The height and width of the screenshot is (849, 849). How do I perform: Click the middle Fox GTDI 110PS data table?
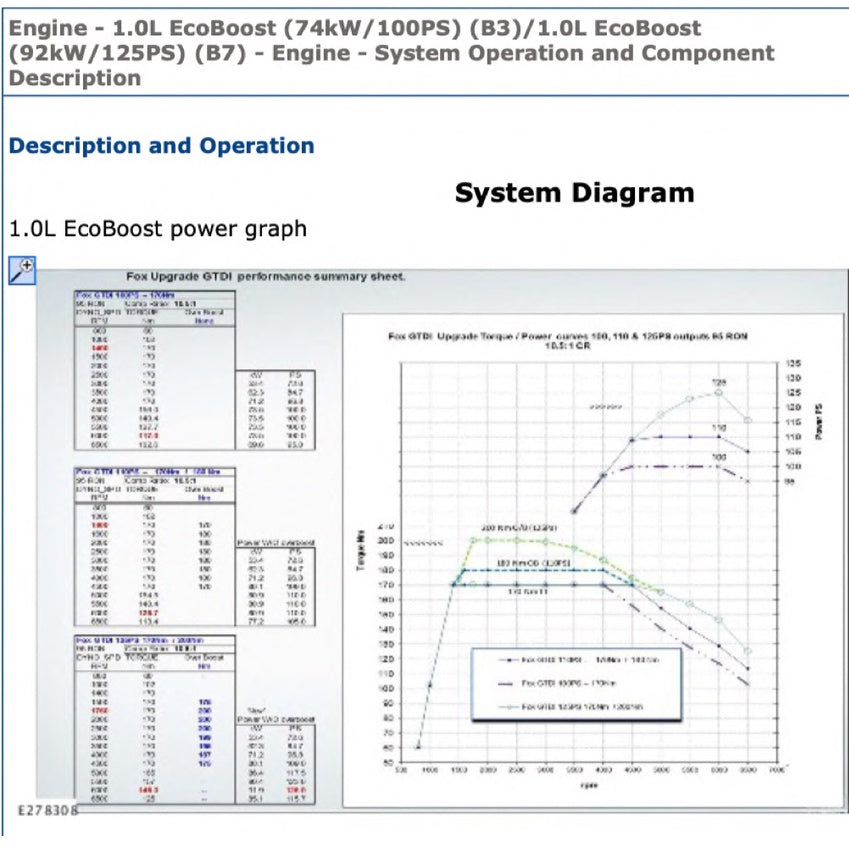(155, 545)
